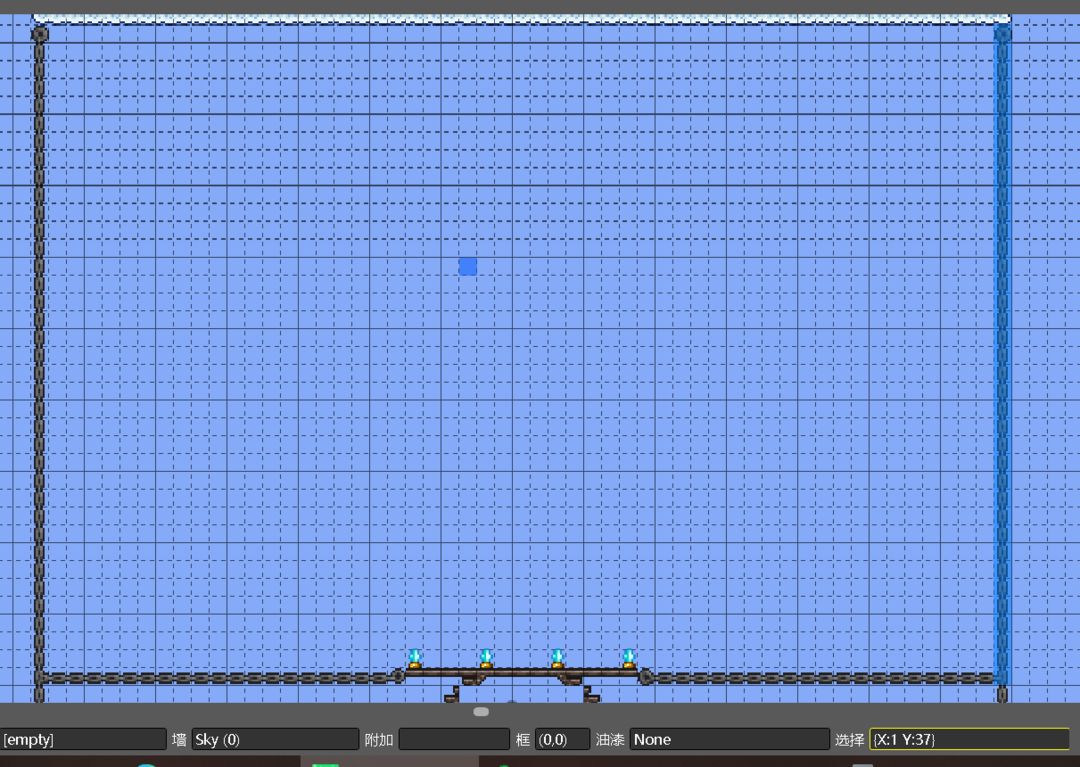Click the horizontal scrollbar thumb below the canvas
1080x767 pixels.
pos(481,712)
